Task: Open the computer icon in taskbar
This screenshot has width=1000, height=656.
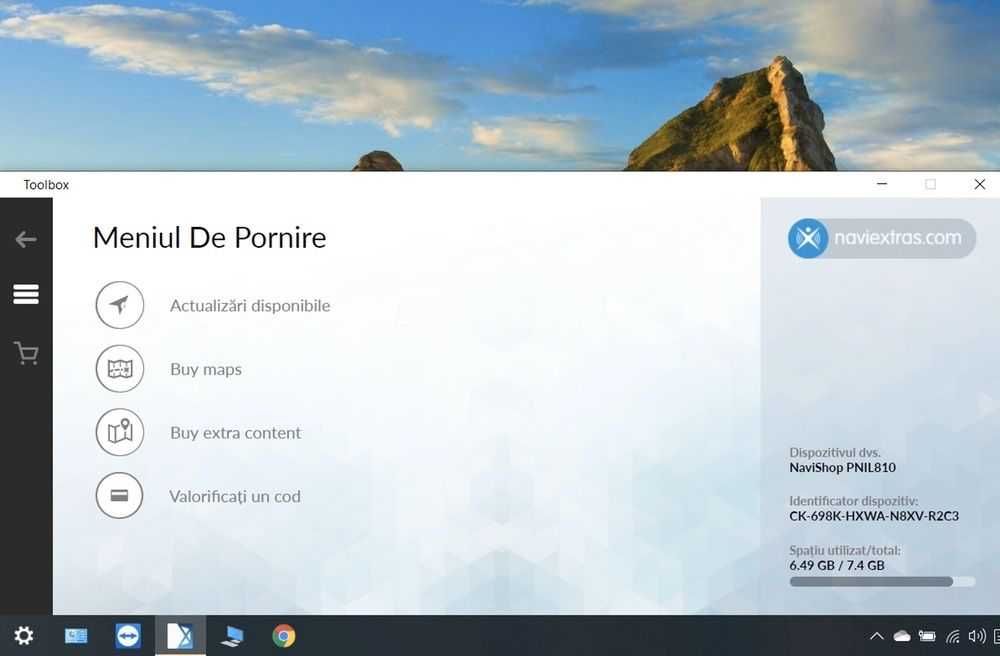Action: [232, 636]
